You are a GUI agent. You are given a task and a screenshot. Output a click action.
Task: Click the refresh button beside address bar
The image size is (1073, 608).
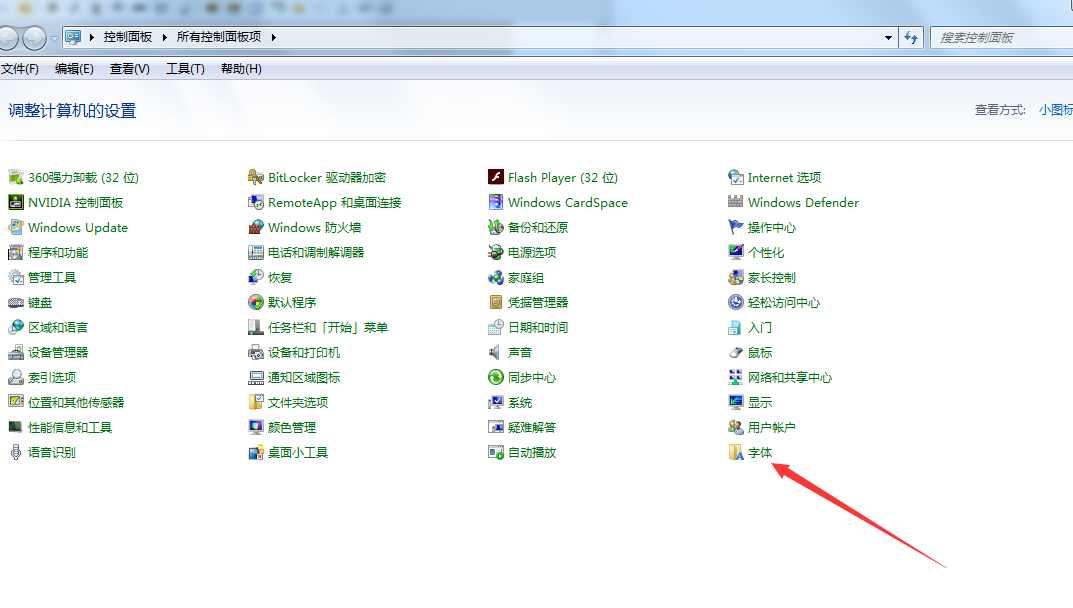(911, 38)
